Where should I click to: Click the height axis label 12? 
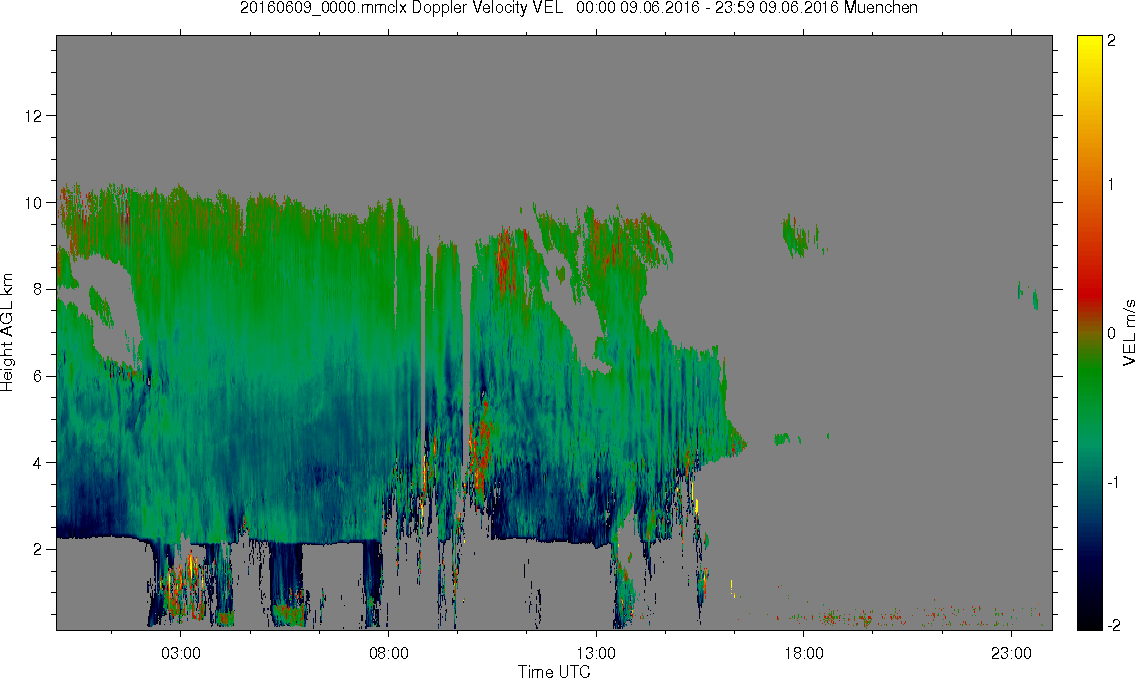pos(33,116)
